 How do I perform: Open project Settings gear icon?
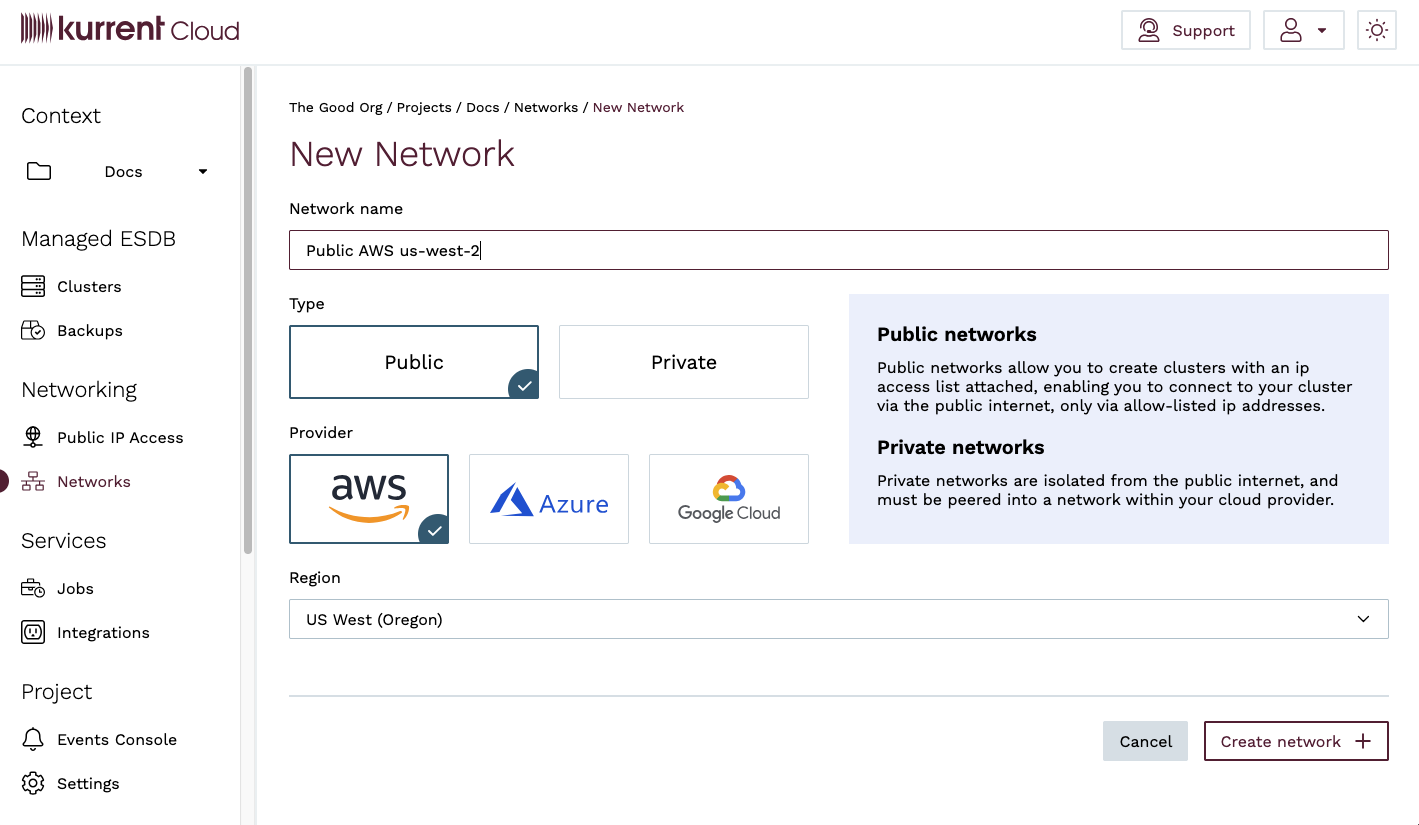click(31, 783)
